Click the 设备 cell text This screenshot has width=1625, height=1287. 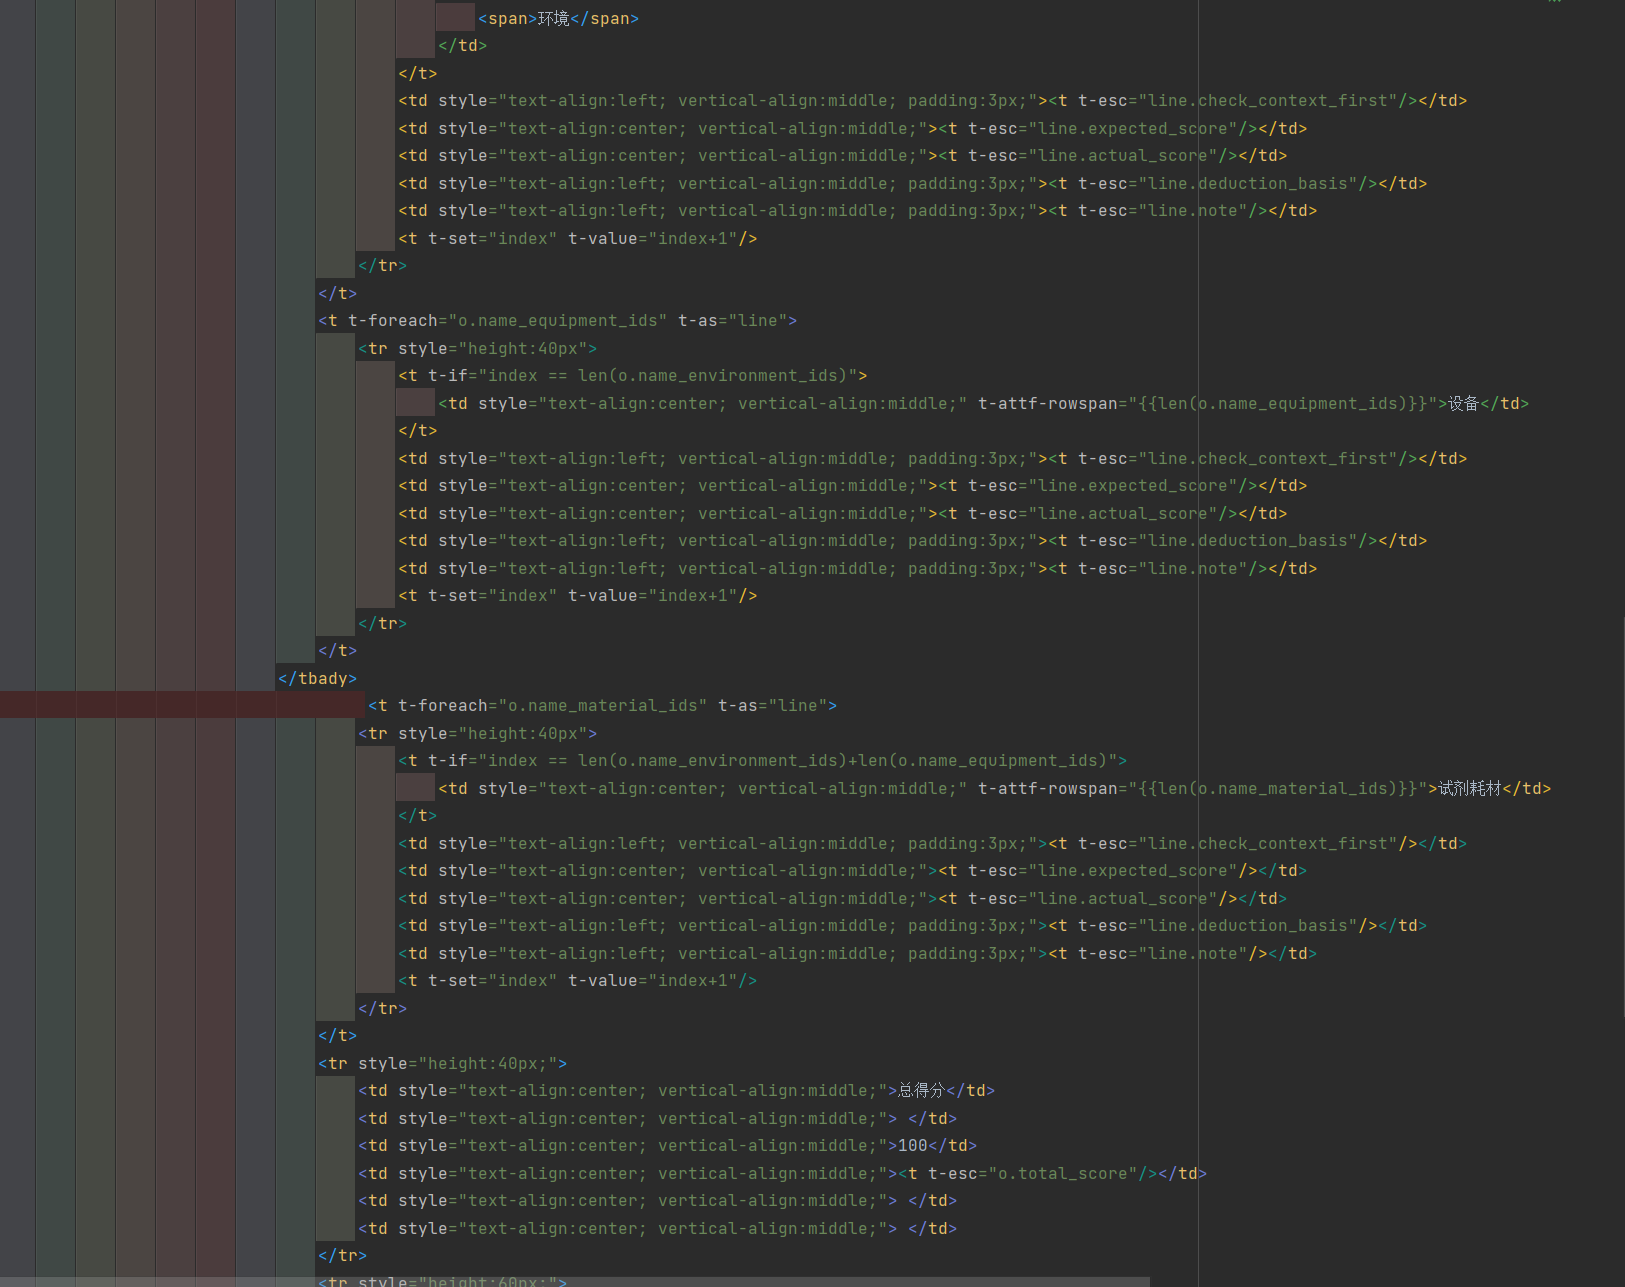tap(1463, 404)
